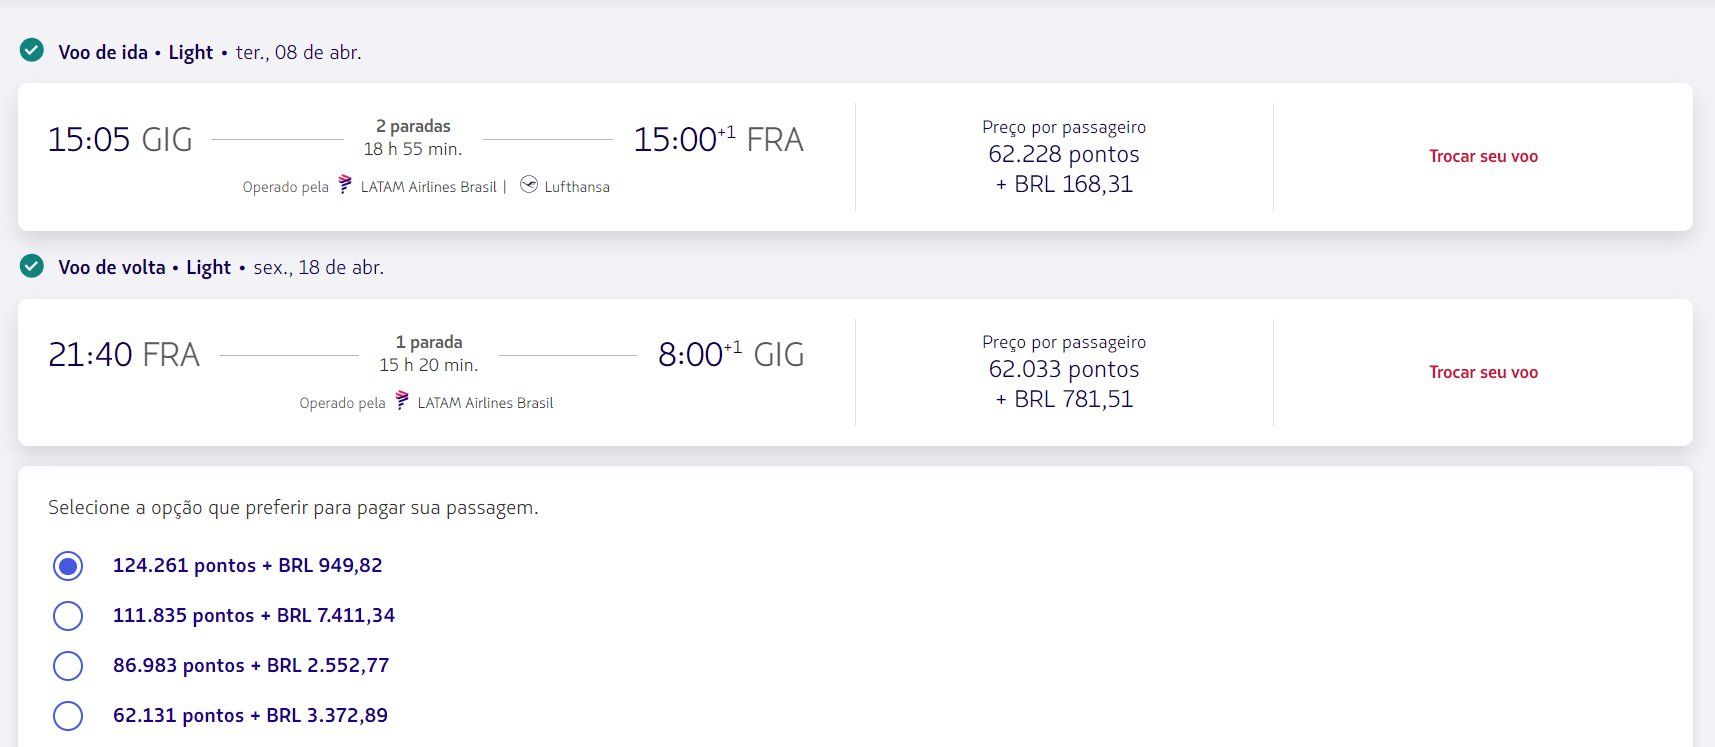Click the LATAM logo in the return flight card
This screenshot has width=1715, height=747.
tap(402, 401)
